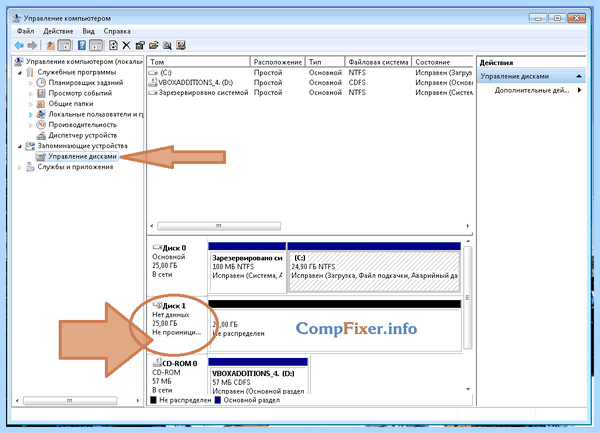This screenshot has width=600, height=433.
Task: Expand the Планировщик заданий tree node
Action: (x=31, y=83)
